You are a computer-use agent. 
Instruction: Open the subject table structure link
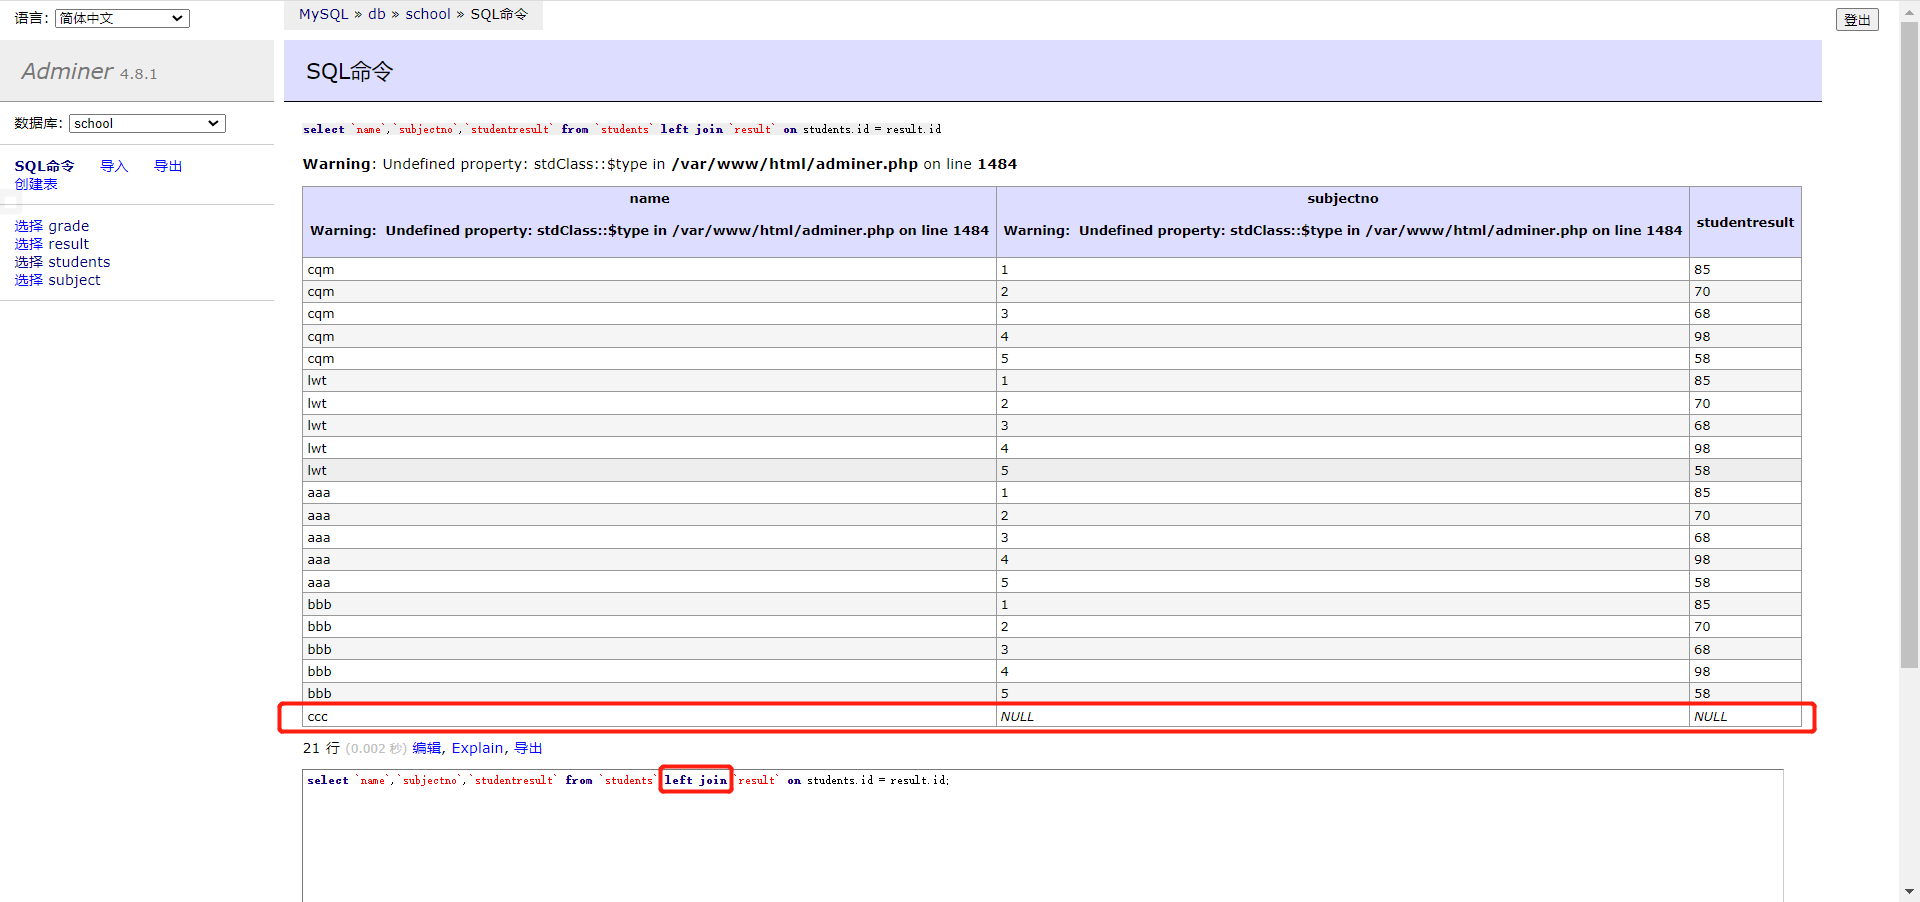[75, 280]
